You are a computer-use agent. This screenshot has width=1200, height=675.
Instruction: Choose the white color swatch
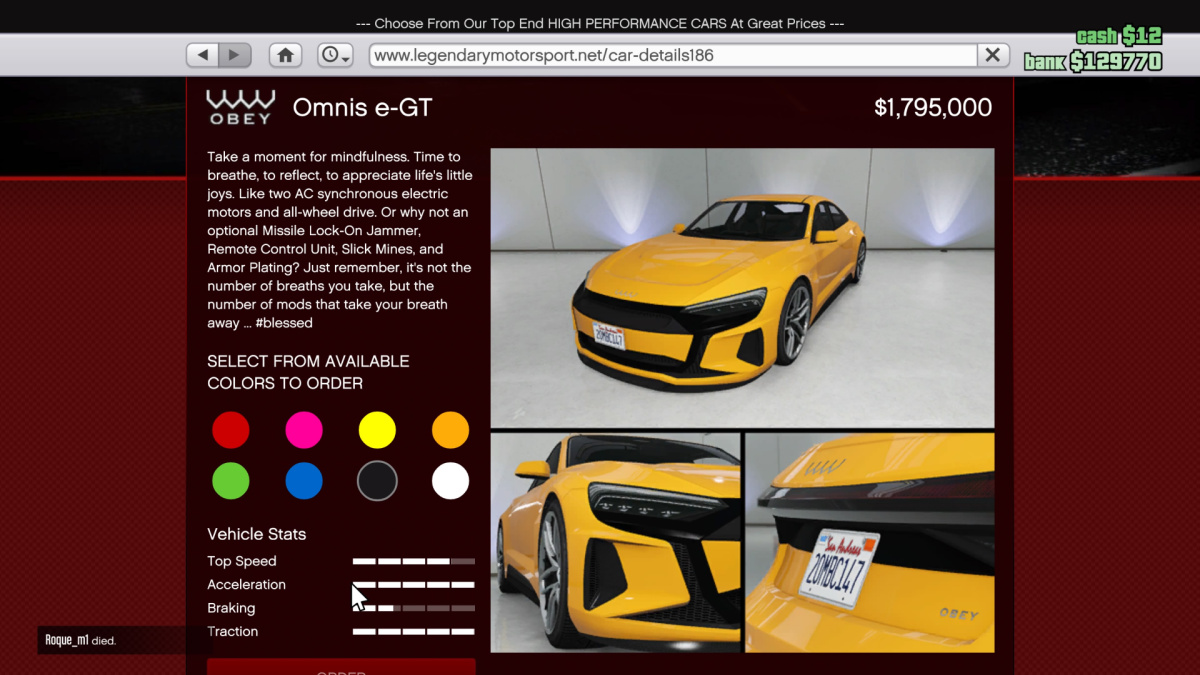point(450,481)
